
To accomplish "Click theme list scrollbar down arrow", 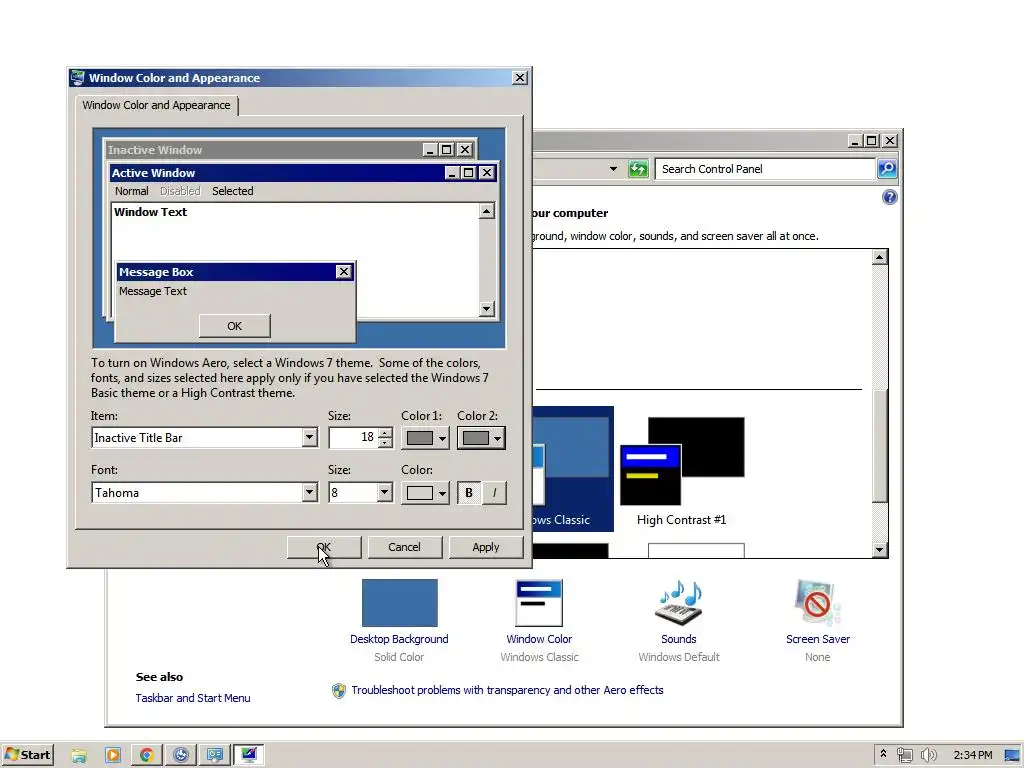I will tap(880, 550).
